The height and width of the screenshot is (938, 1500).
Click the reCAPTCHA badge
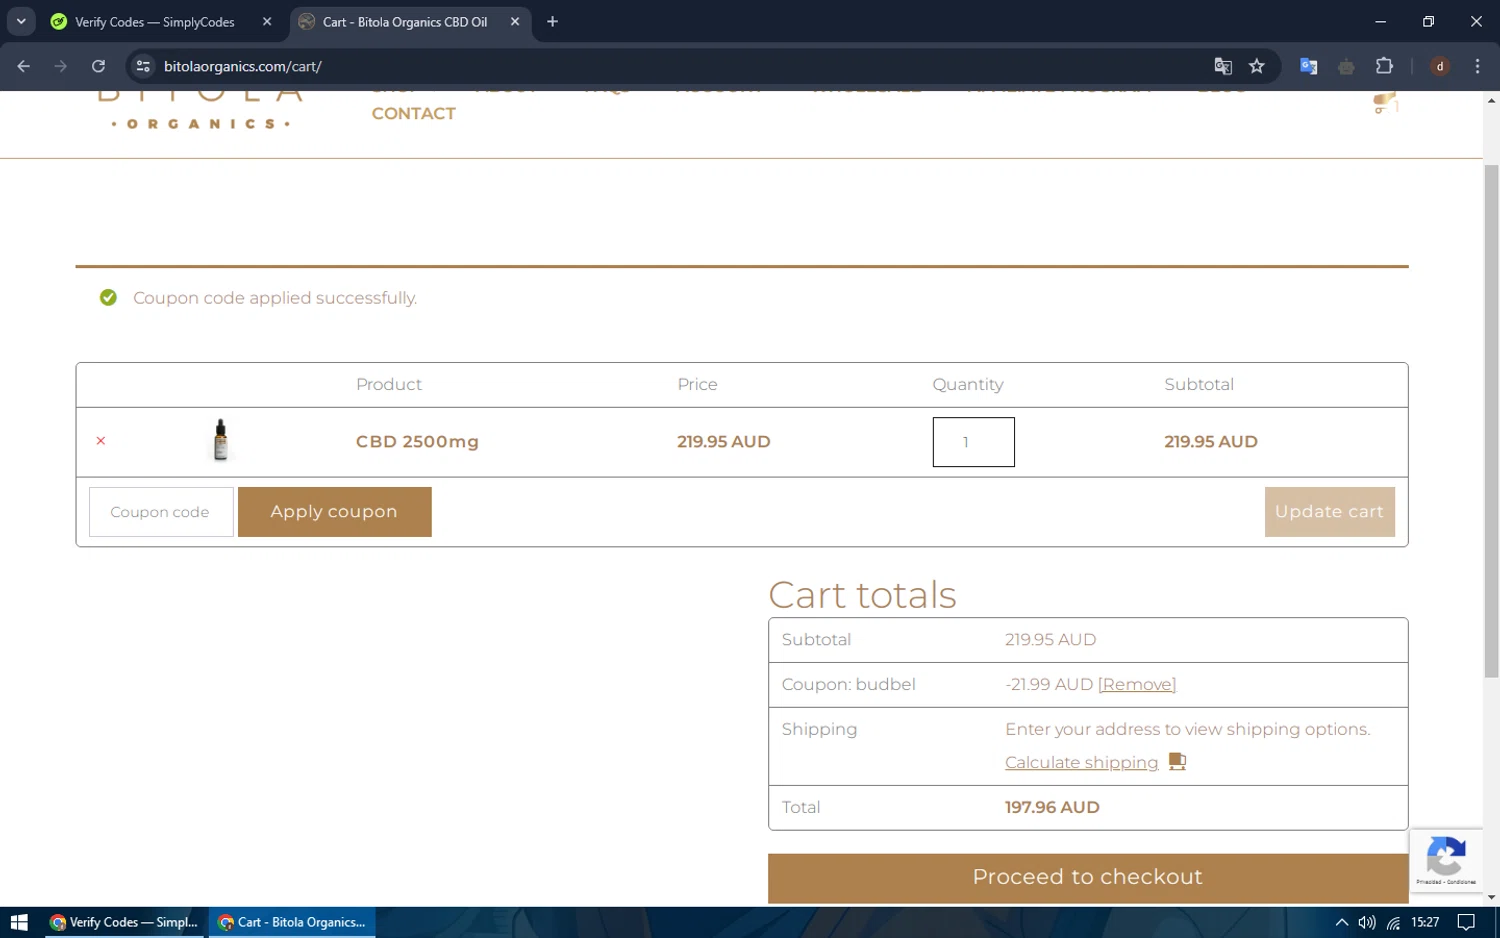(x=1445, y=860)
